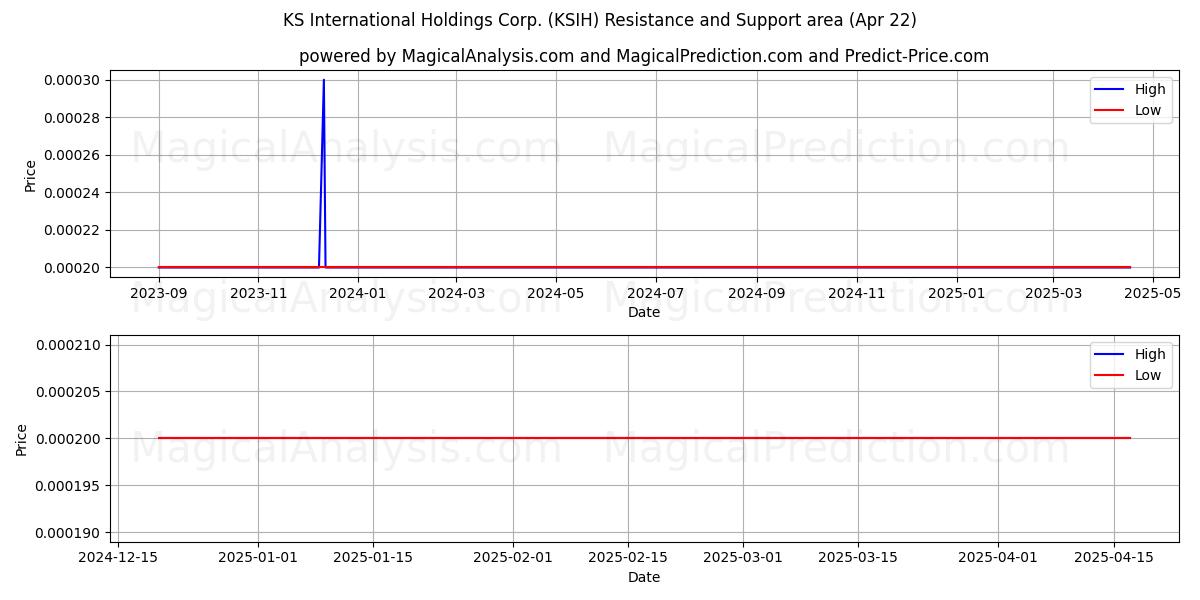The height and width of the screenshot is (600, 1200).
Task: Click the 2025-01-15 x-axis tick label
Action: 373,558
